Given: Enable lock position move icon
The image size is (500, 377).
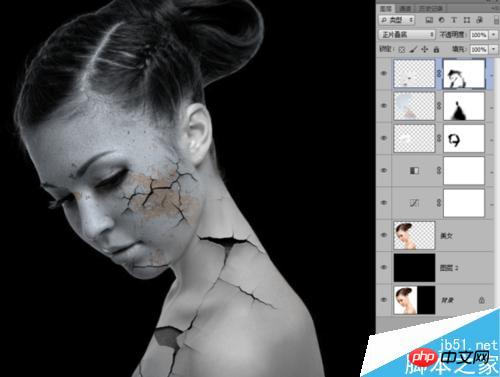Looking at the screenshot, I should 425,50.
